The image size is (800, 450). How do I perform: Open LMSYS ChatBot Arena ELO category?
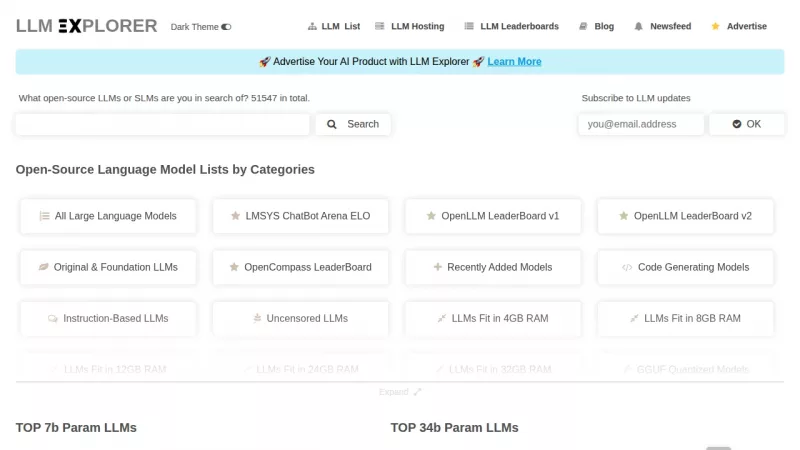[301, 216]
